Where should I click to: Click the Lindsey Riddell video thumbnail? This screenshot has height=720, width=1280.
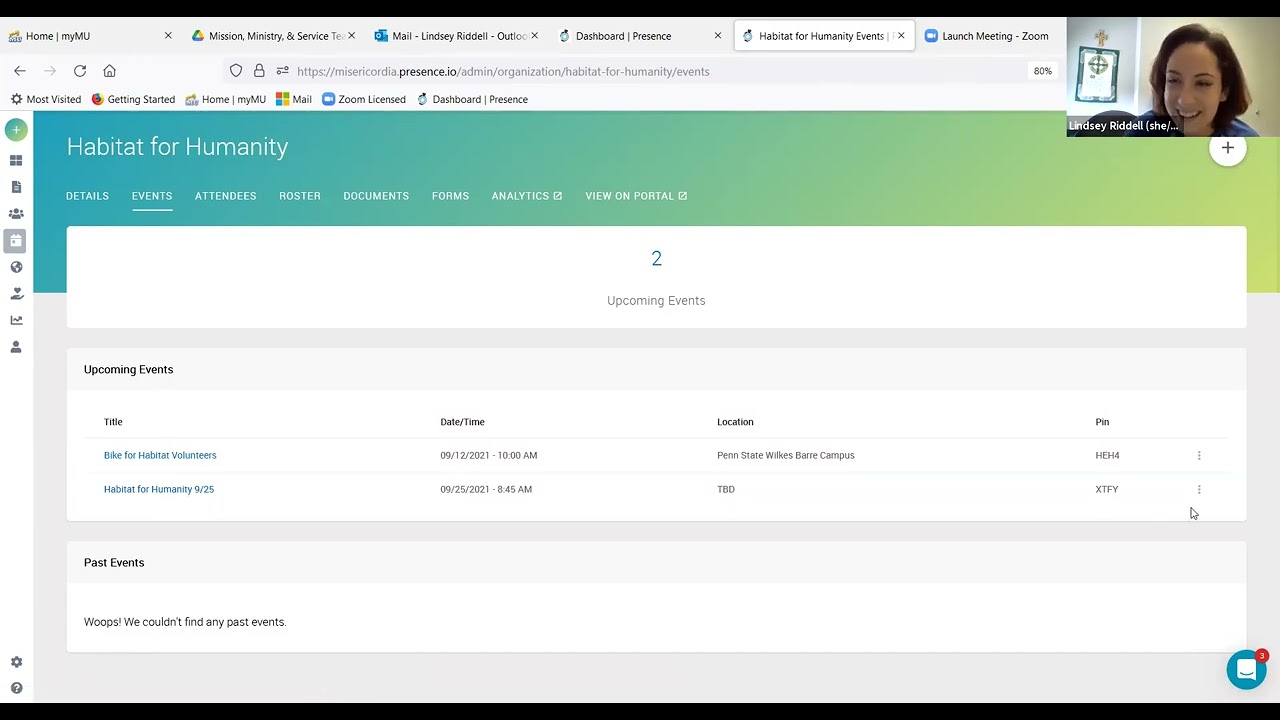click(x=1173, y=77)
